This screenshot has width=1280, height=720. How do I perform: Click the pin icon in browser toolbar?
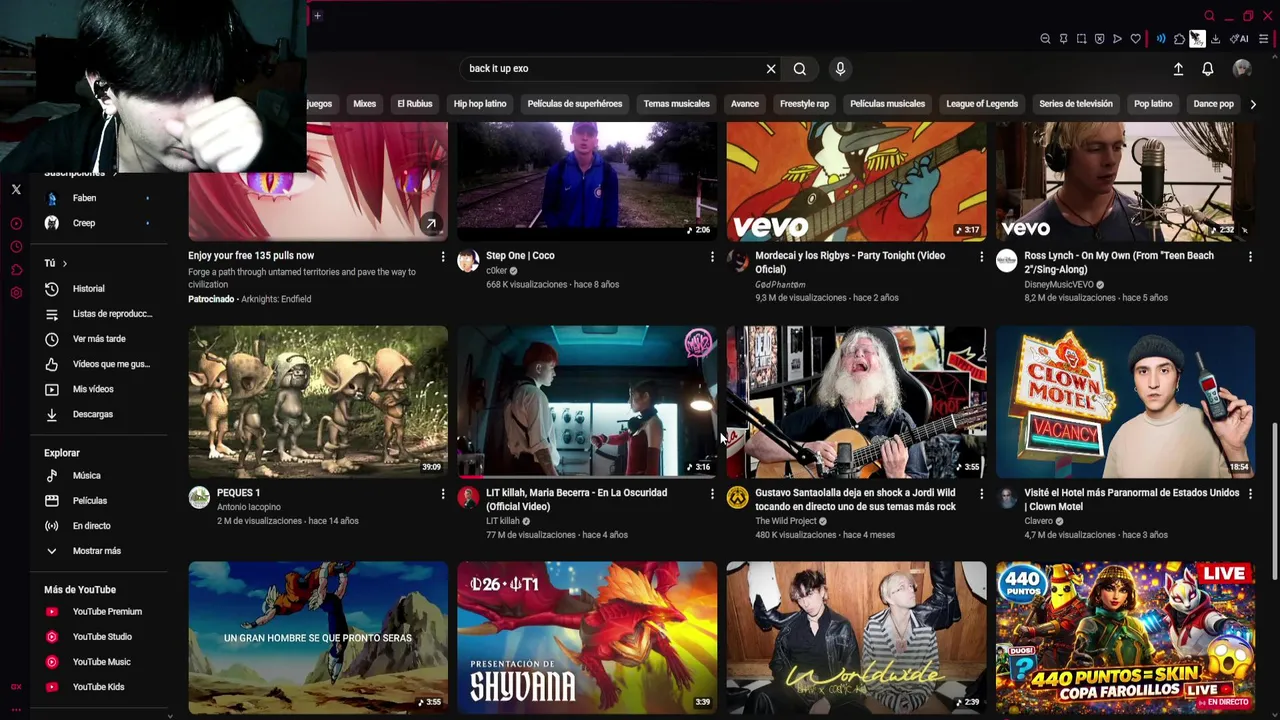pos(1063,39)
